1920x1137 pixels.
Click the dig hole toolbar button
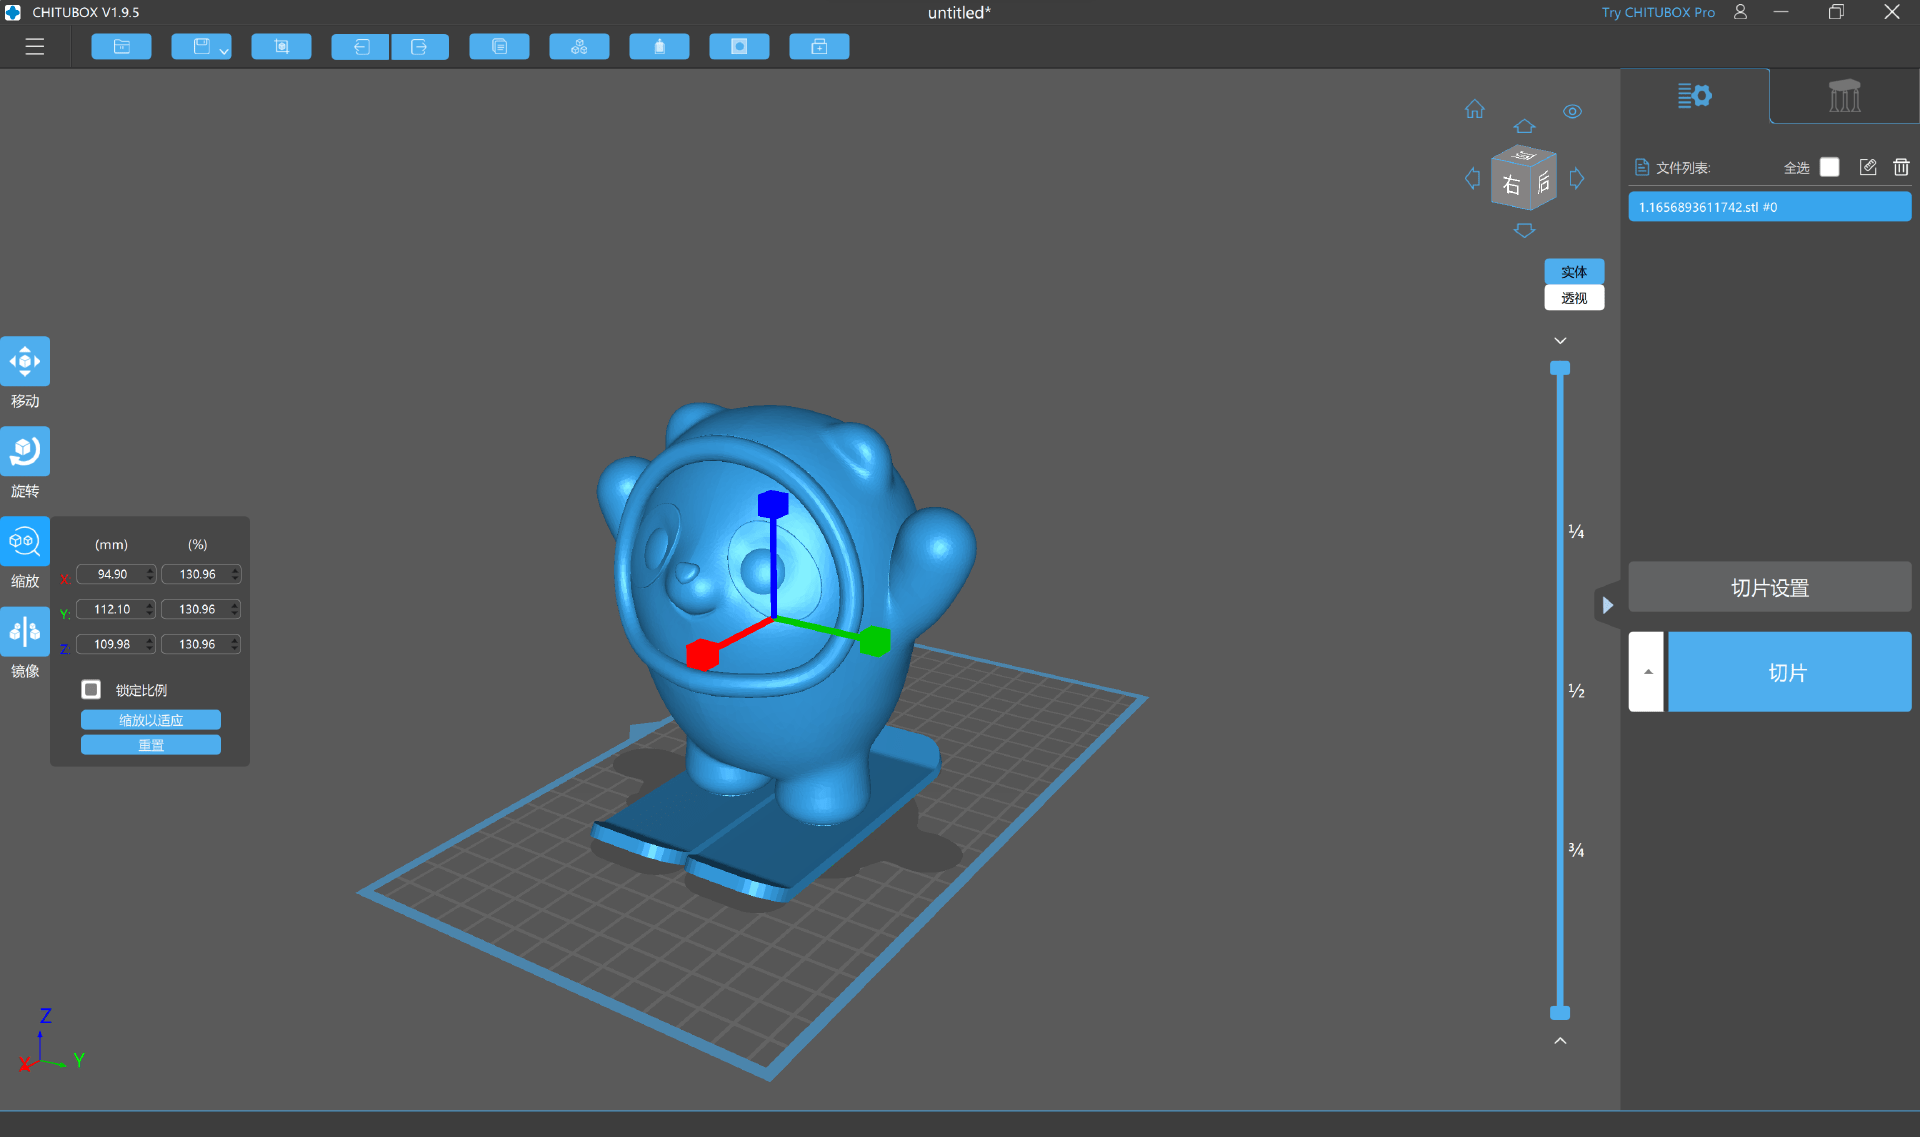739,47
